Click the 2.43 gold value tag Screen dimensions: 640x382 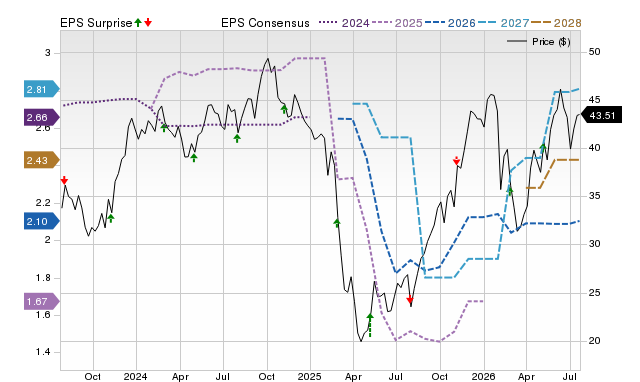(42, 160)
